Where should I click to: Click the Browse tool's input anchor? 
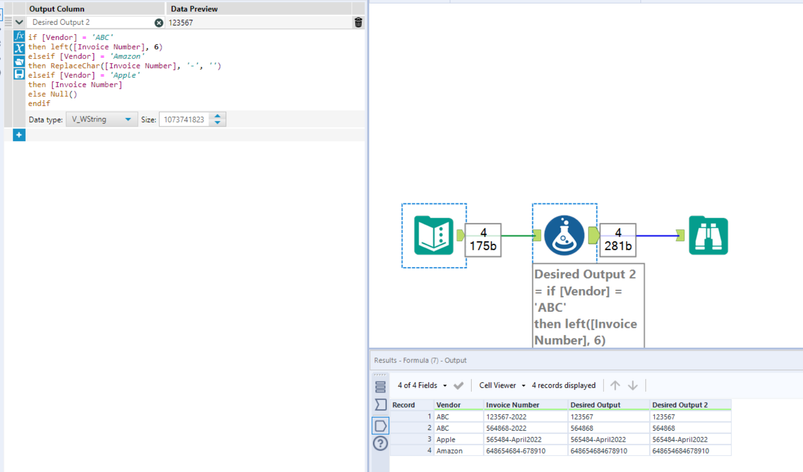(x=680, y=235)
